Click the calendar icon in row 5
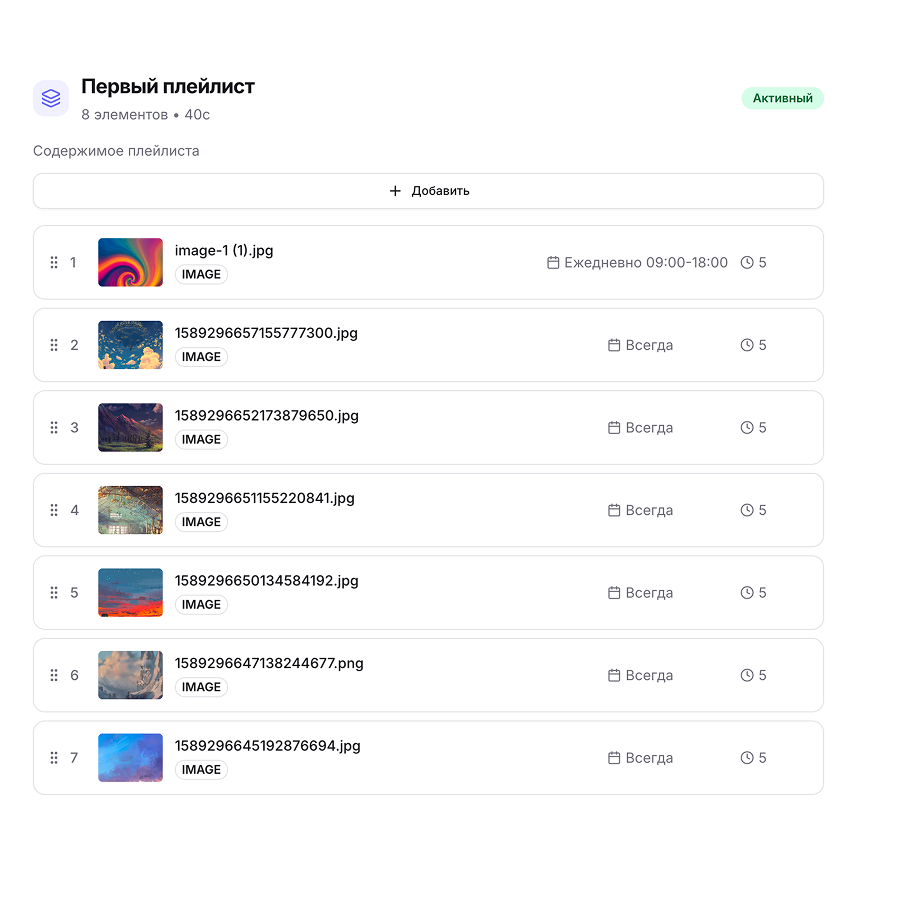The image size is (920, 920). tap(614, 593)
